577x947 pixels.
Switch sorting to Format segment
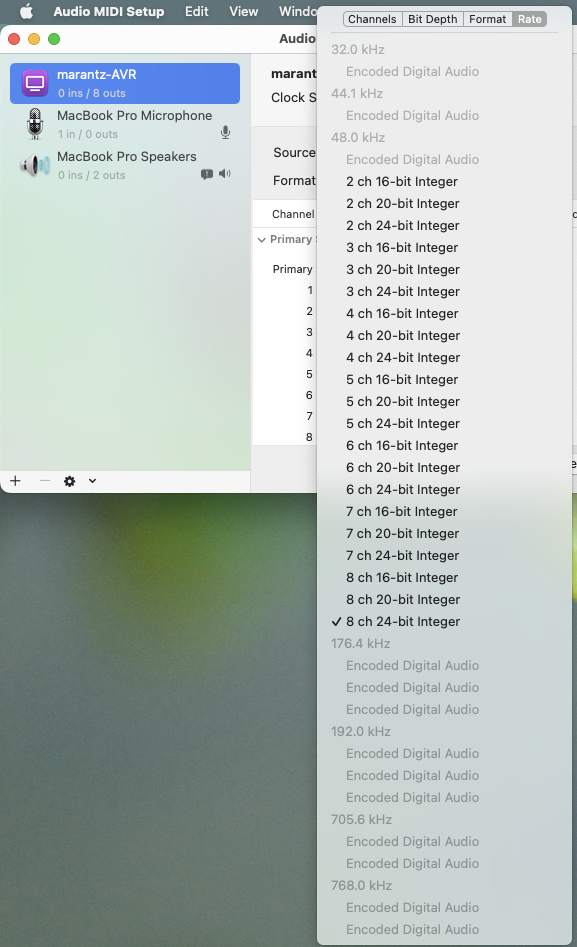(488, 19)
